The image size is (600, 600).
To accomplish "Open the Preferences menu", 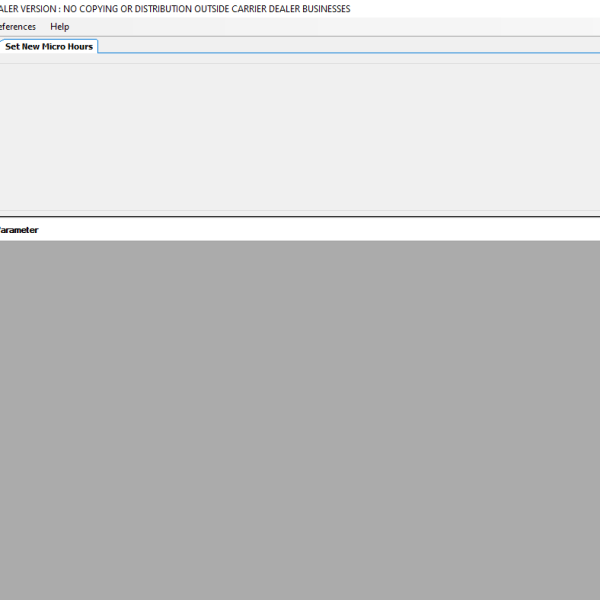I will (17, 27).
